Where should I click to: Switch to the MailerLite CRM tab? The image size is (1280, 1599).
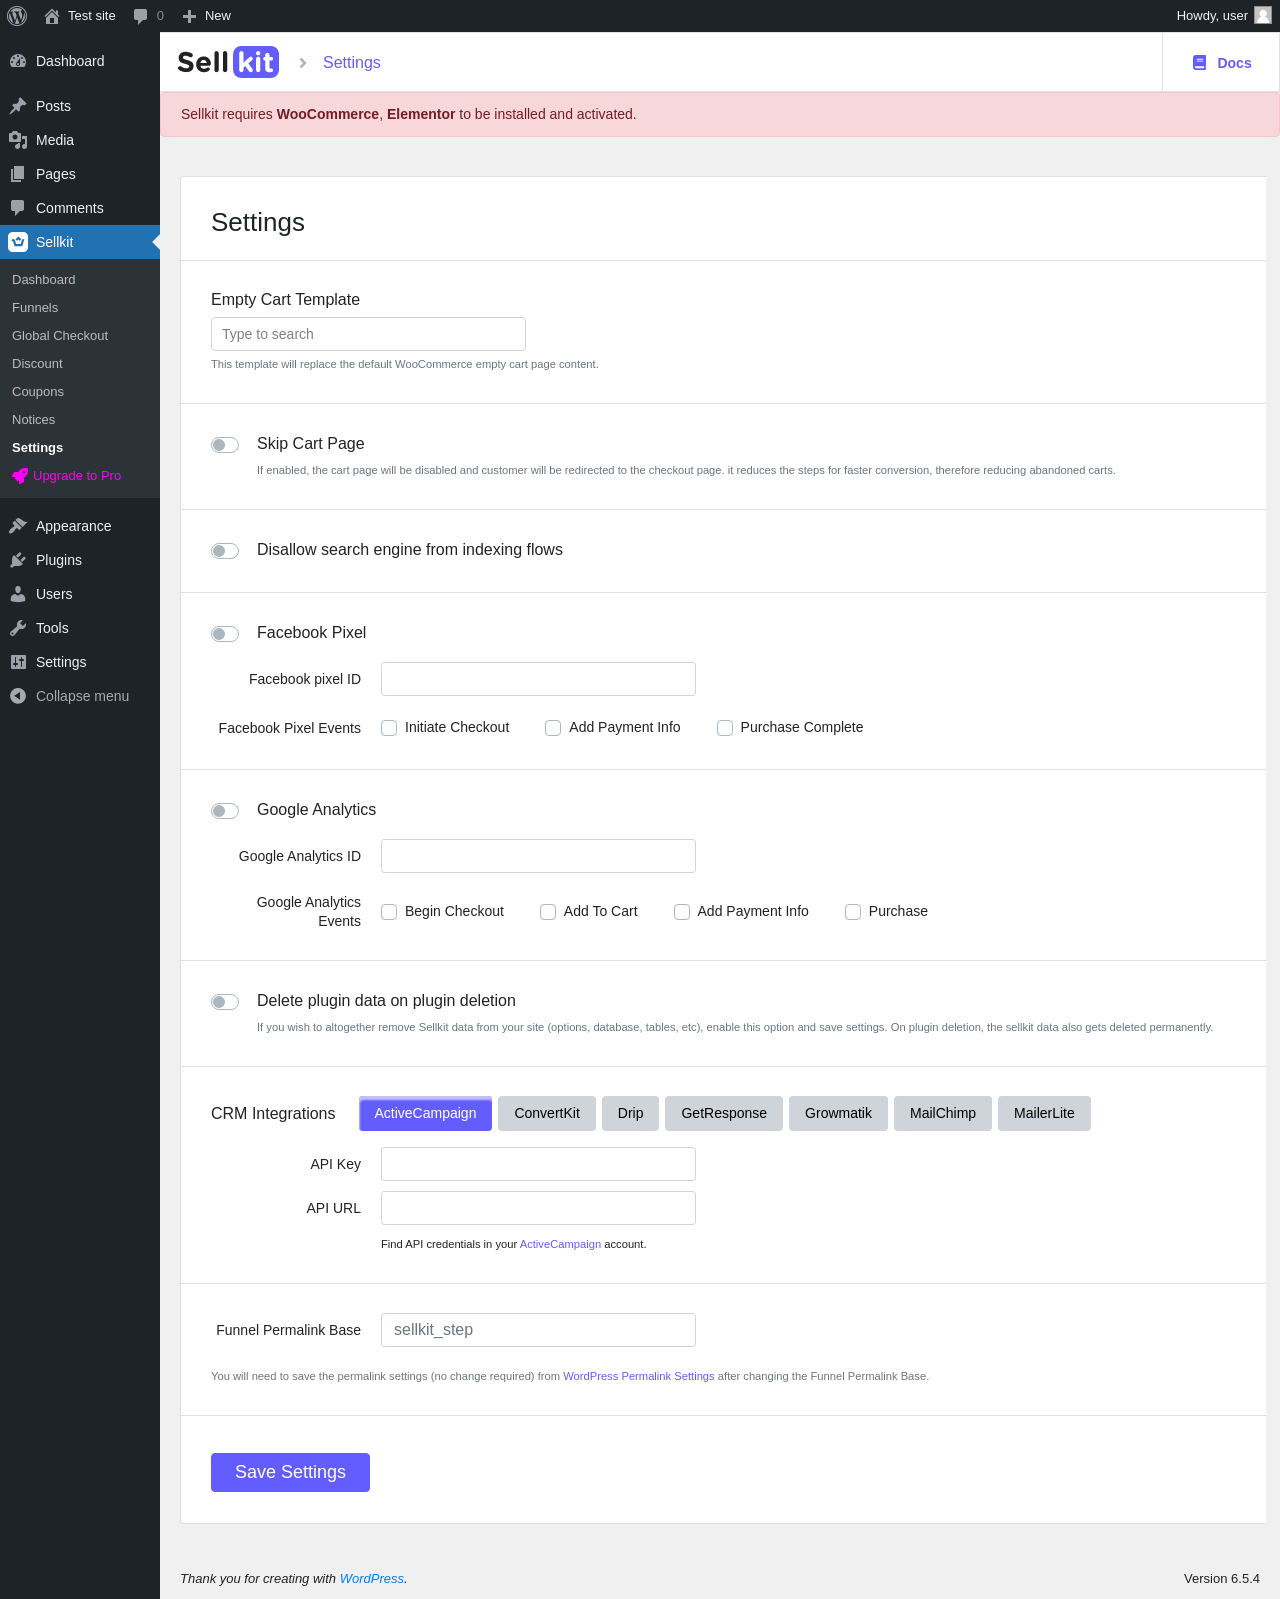(1044, 1113)
